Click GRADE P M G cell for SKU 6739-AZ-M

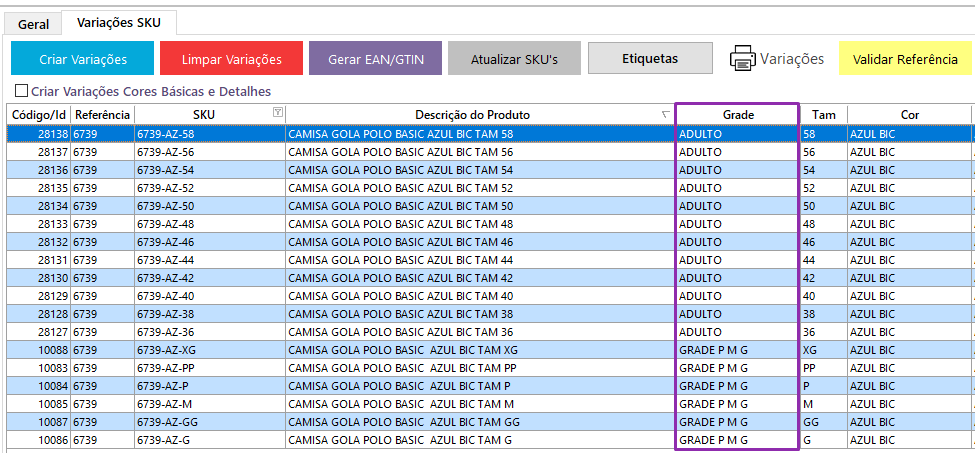pos(737,404)
